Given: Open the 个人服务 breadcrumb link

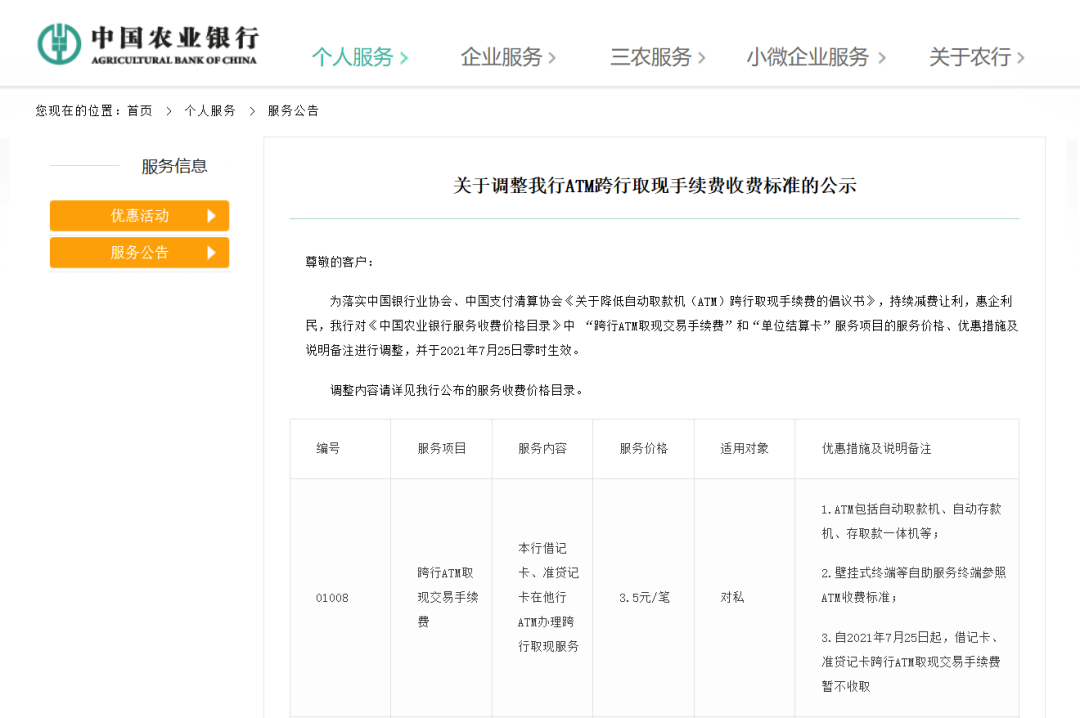Looking at the screenshot, I should [210, 111].
